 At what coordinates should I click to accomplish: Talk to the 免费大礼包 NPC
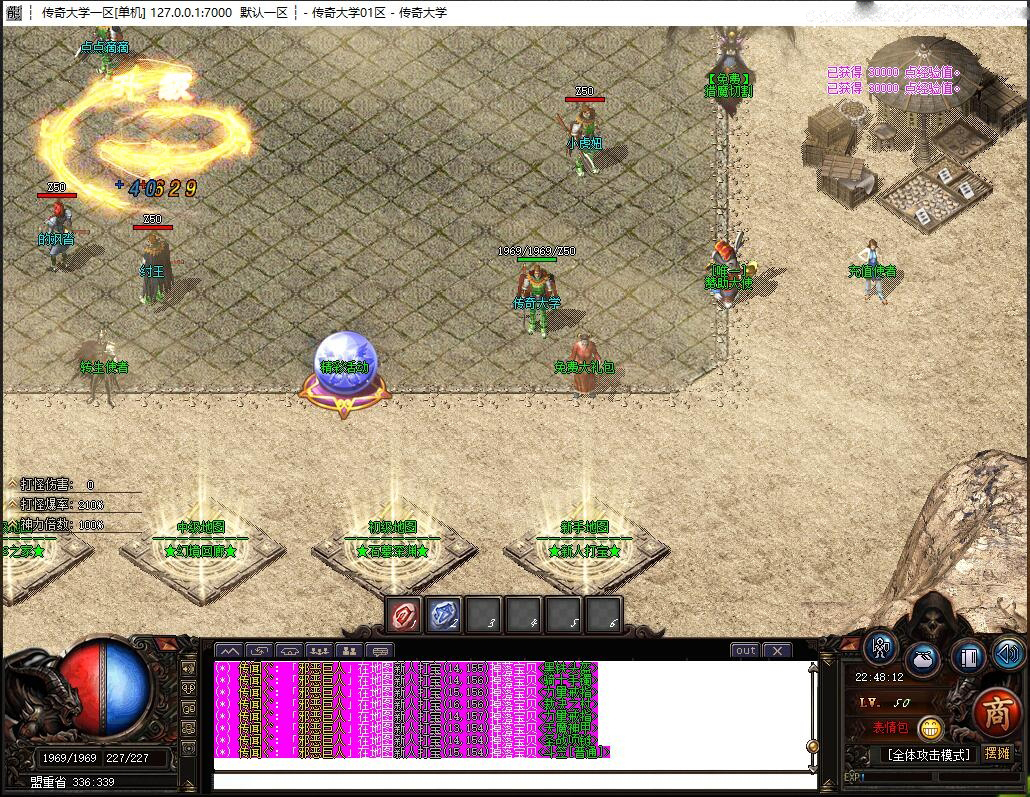583,365
